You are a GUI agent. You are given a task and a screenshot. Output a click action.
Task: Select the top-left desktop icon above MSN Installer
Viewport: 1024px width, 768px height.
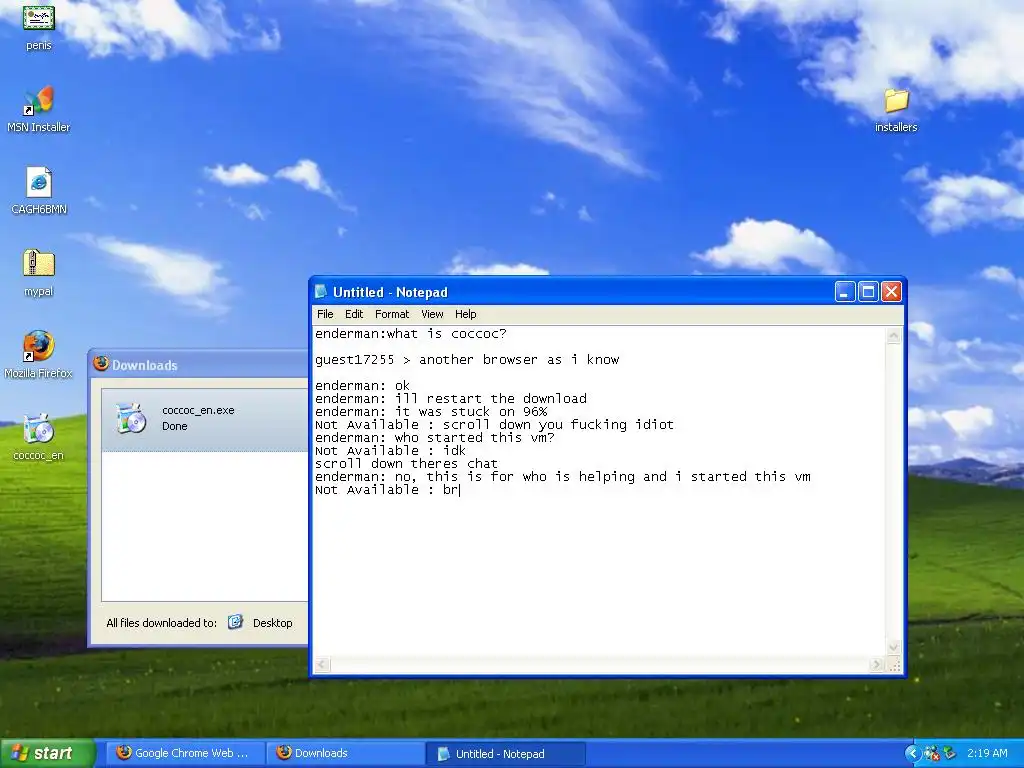(x=39, y=27)
